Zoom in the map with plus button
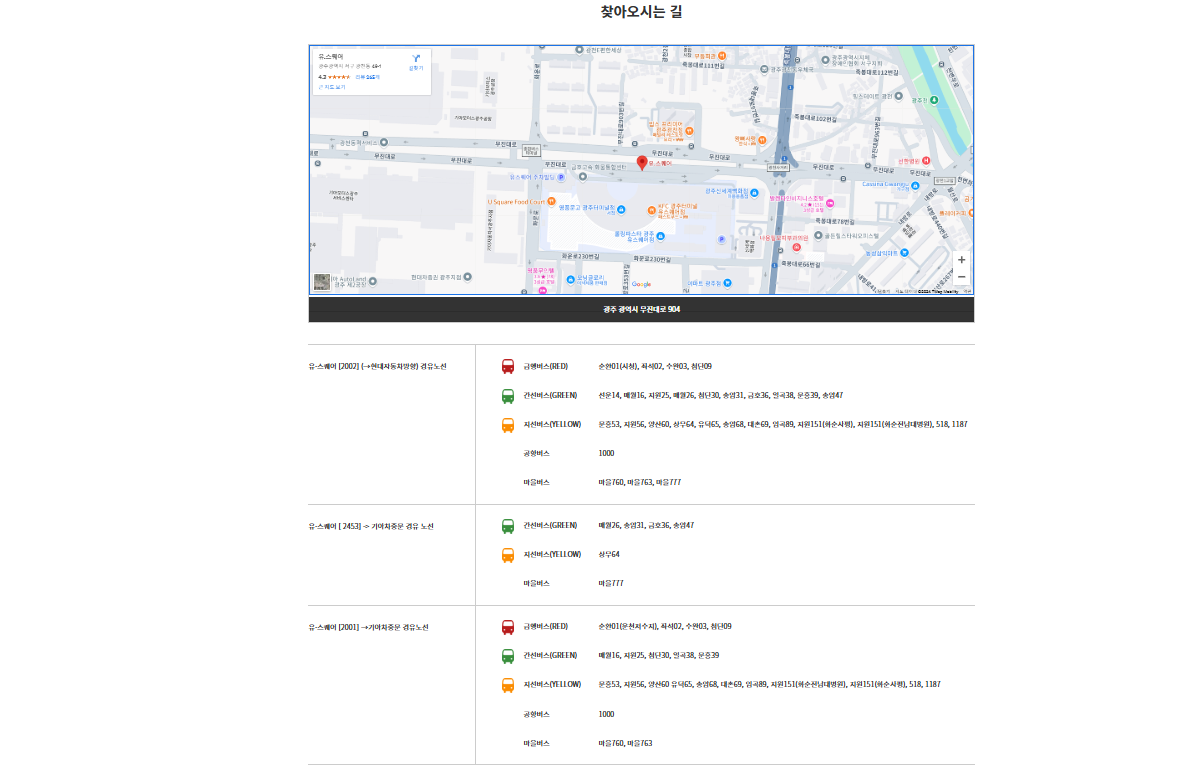This screenshot has height=782, width=1186. click(961, 260)
